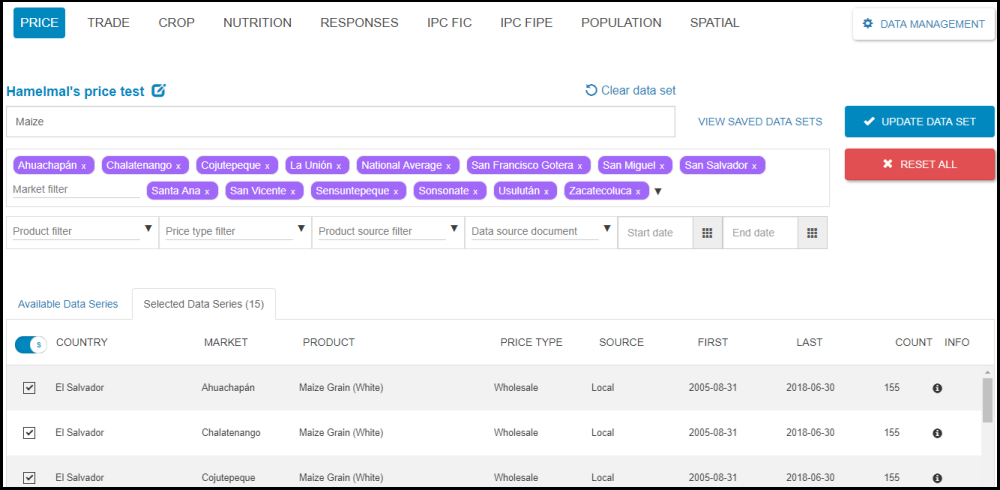Uncheck the Ahuachapán row checkbox
The image size is (1000, 490).
coord(29,388)
